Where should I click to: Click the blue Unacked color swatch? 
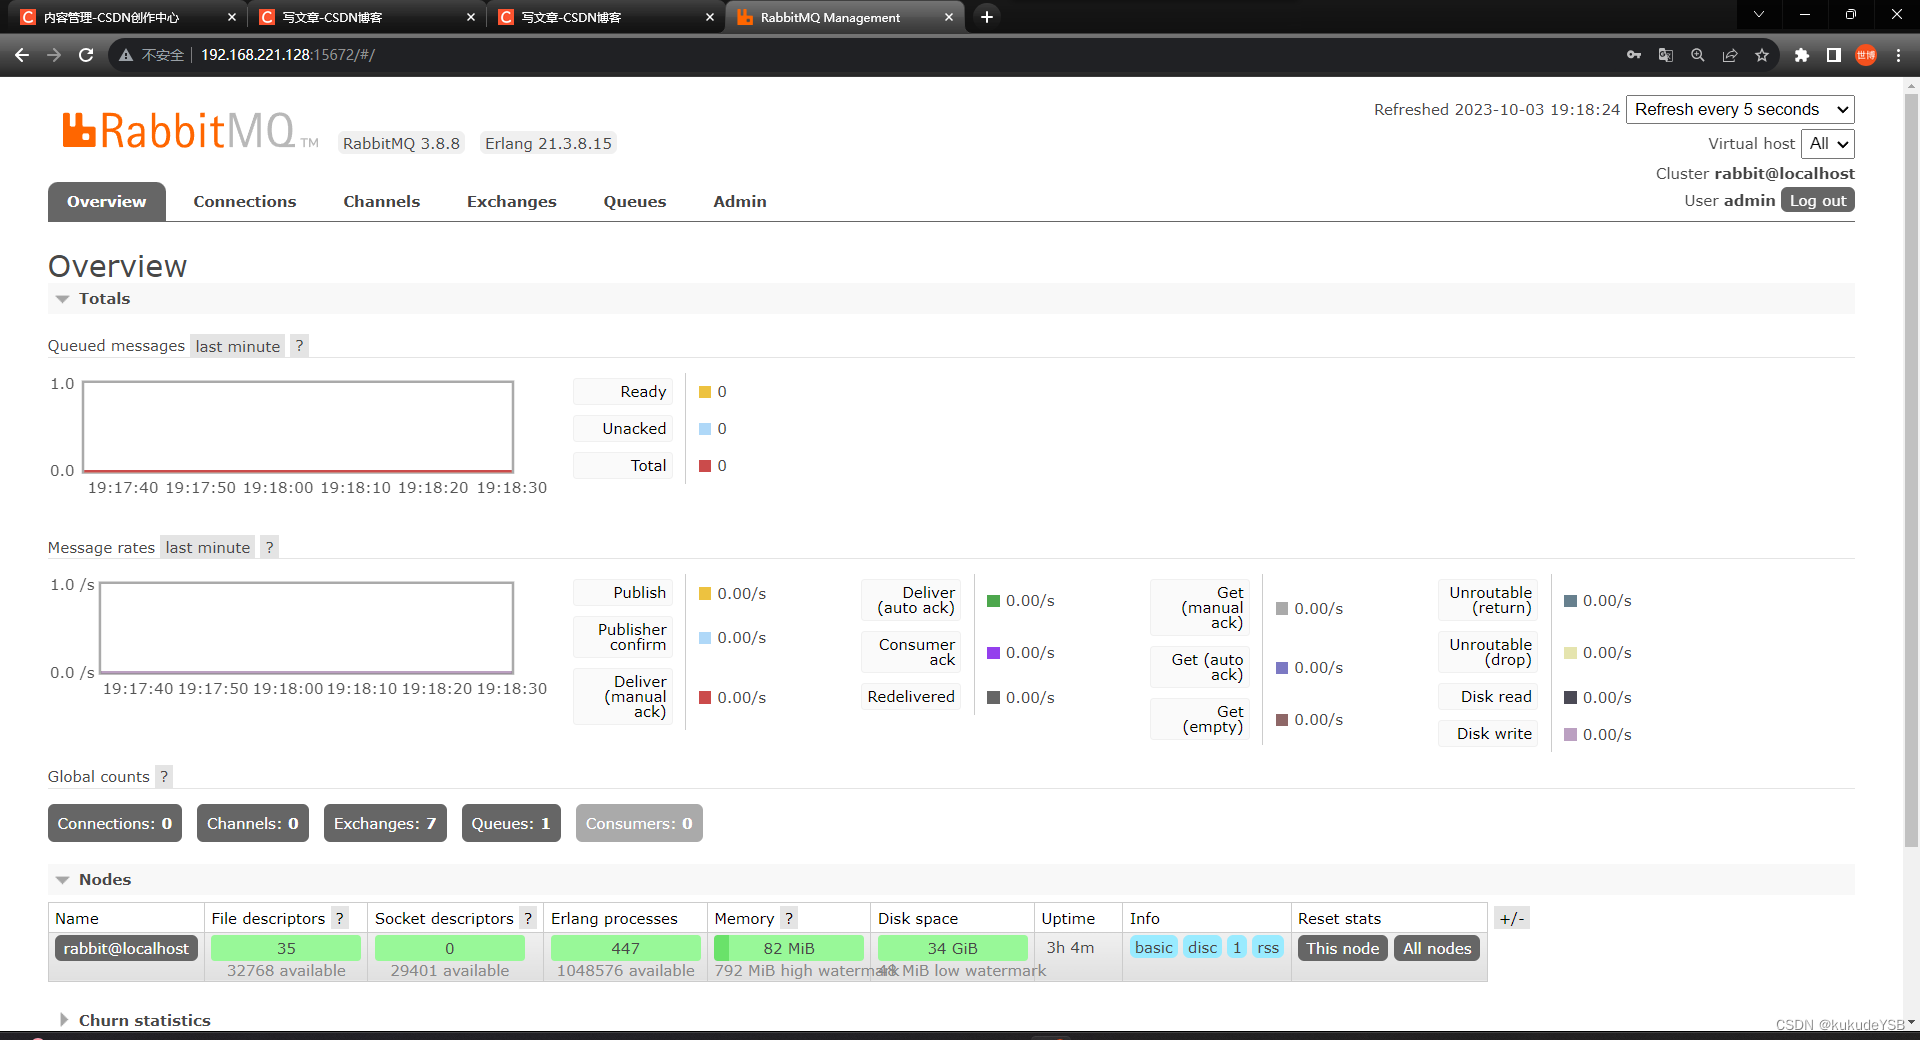(x=705, y=429)
